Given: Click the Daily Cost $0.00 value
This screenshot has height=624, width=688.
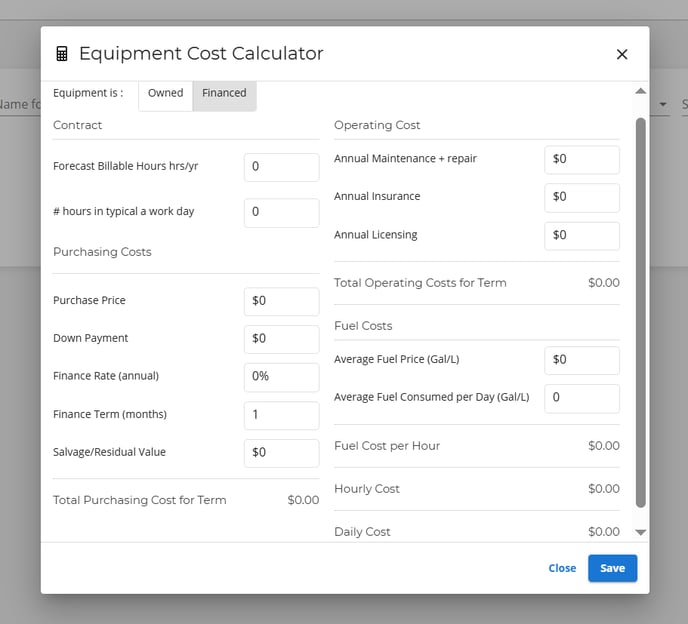Looking at the screenshot, I should [x=604, y=532].
